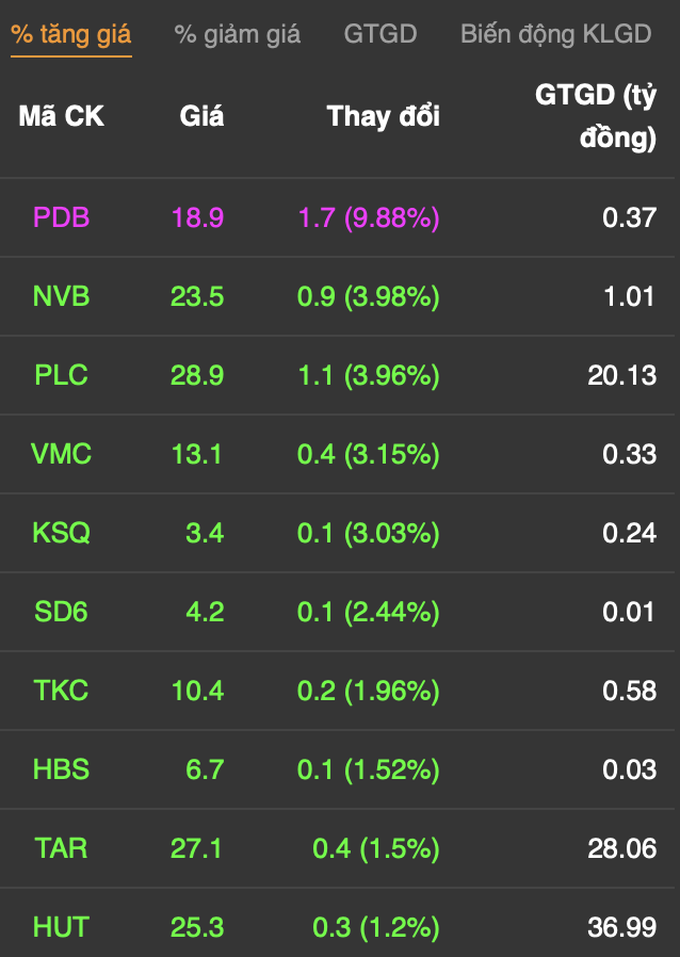The width and height of the screenshot is (680, 957).
Task: Click the GTGD (tỷ đồng) column header
Action: (596, 116)
